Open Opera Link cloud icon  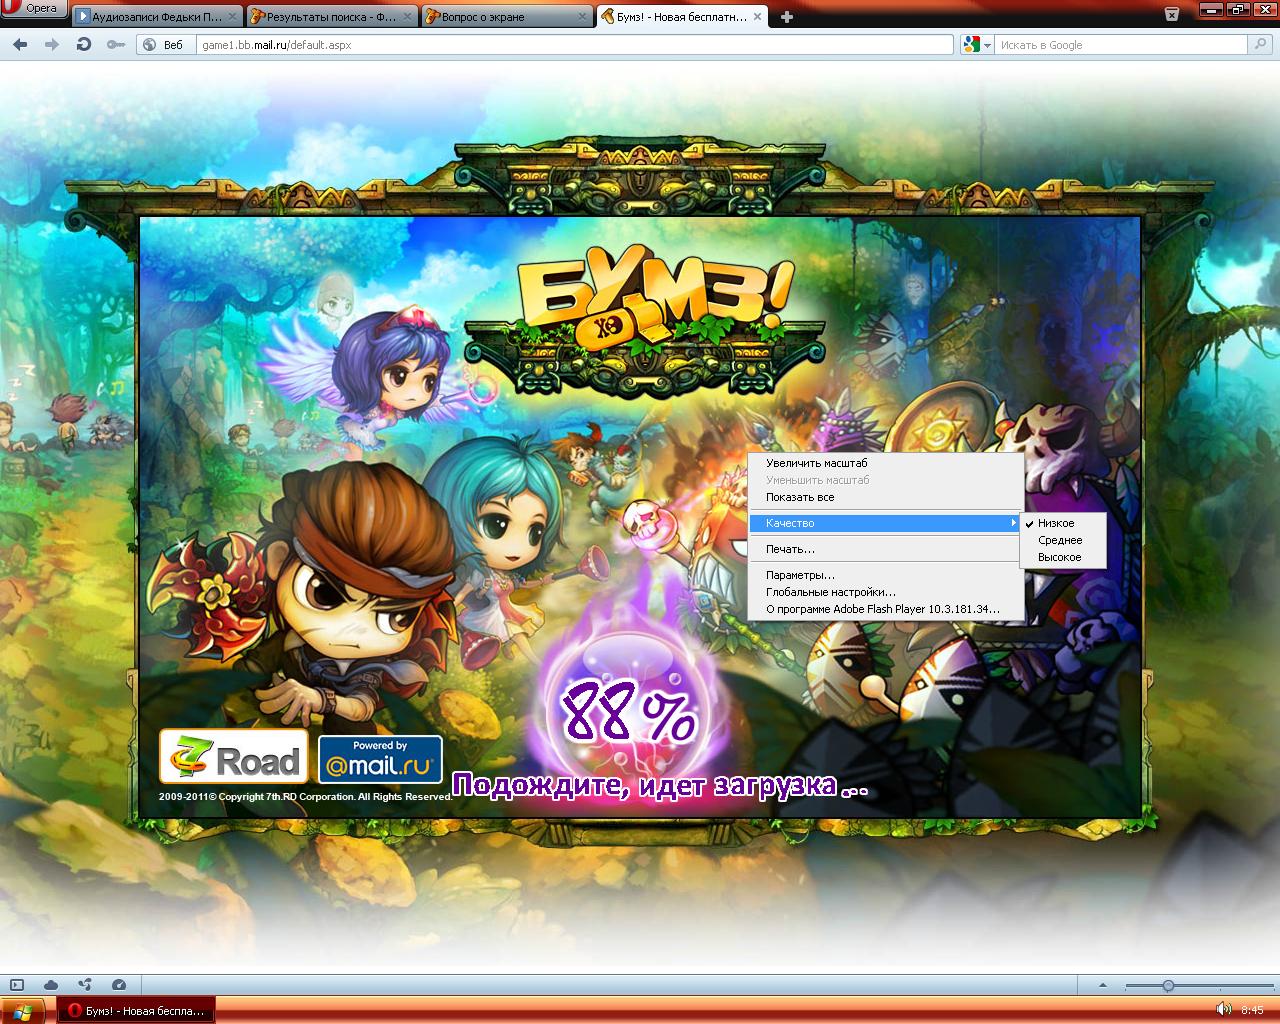[x=51, y=985]
